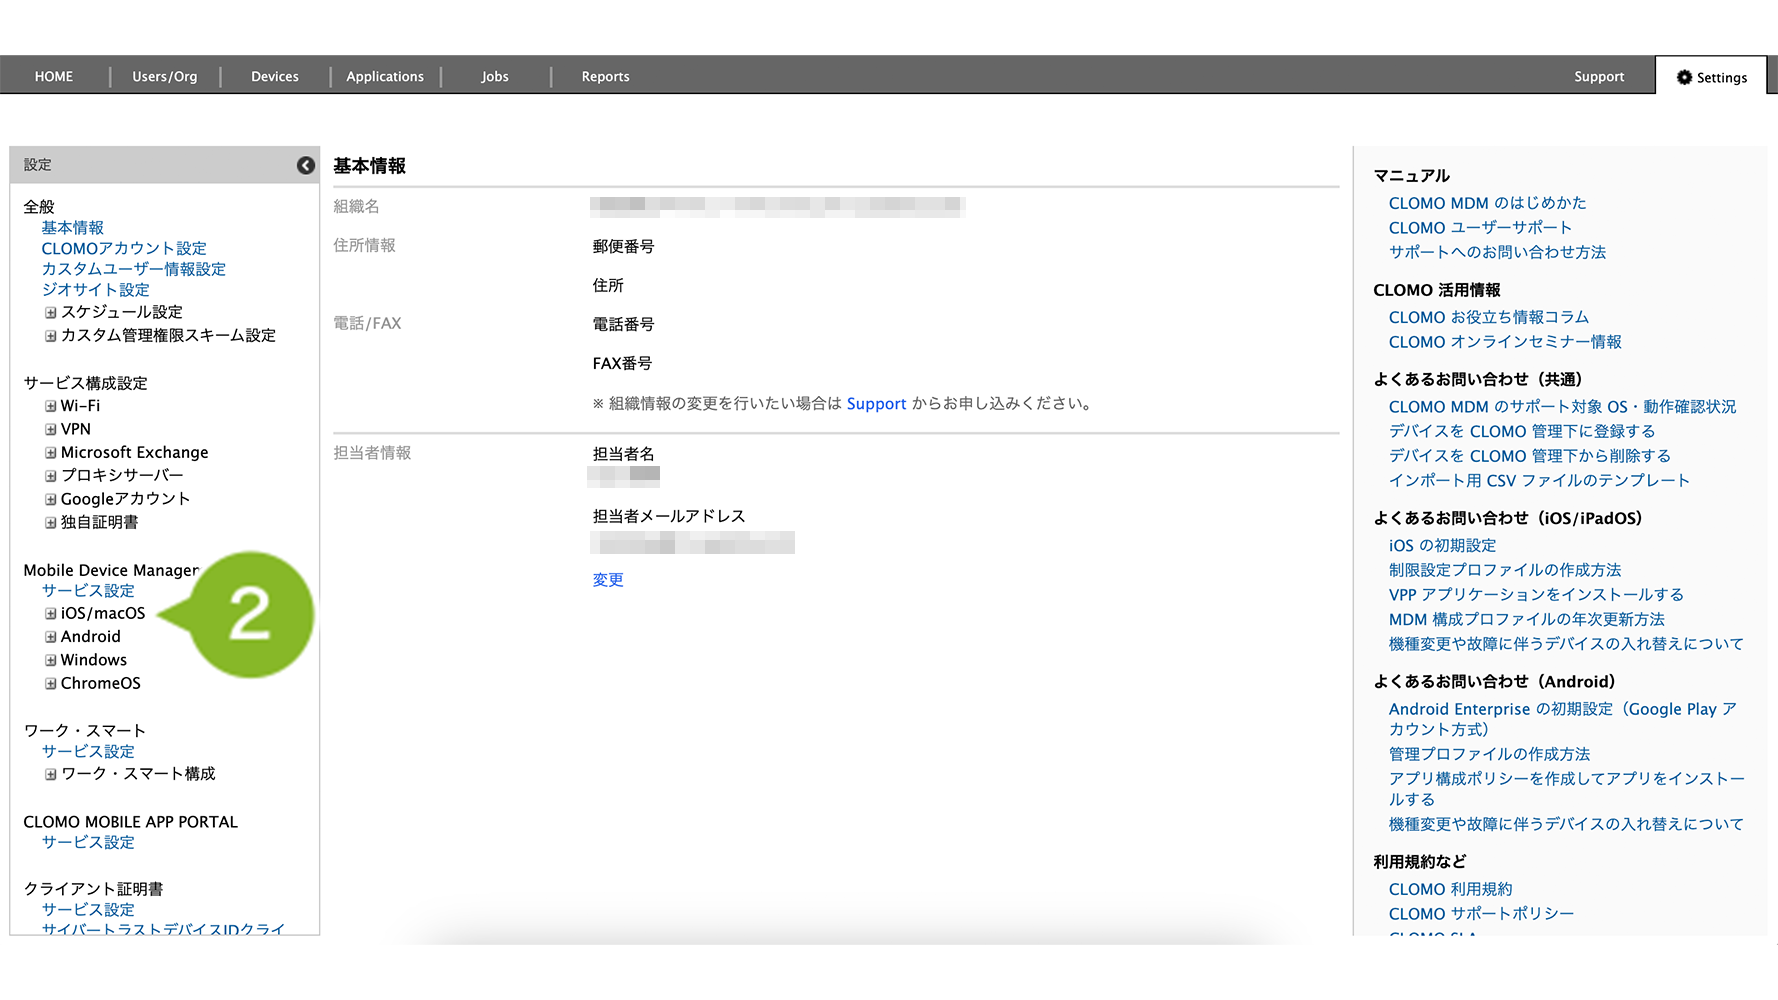Screen dimensions: 1778x1000
Task: Open CLOMO 利用規約 link
Action: click(x=1450, y=890)
